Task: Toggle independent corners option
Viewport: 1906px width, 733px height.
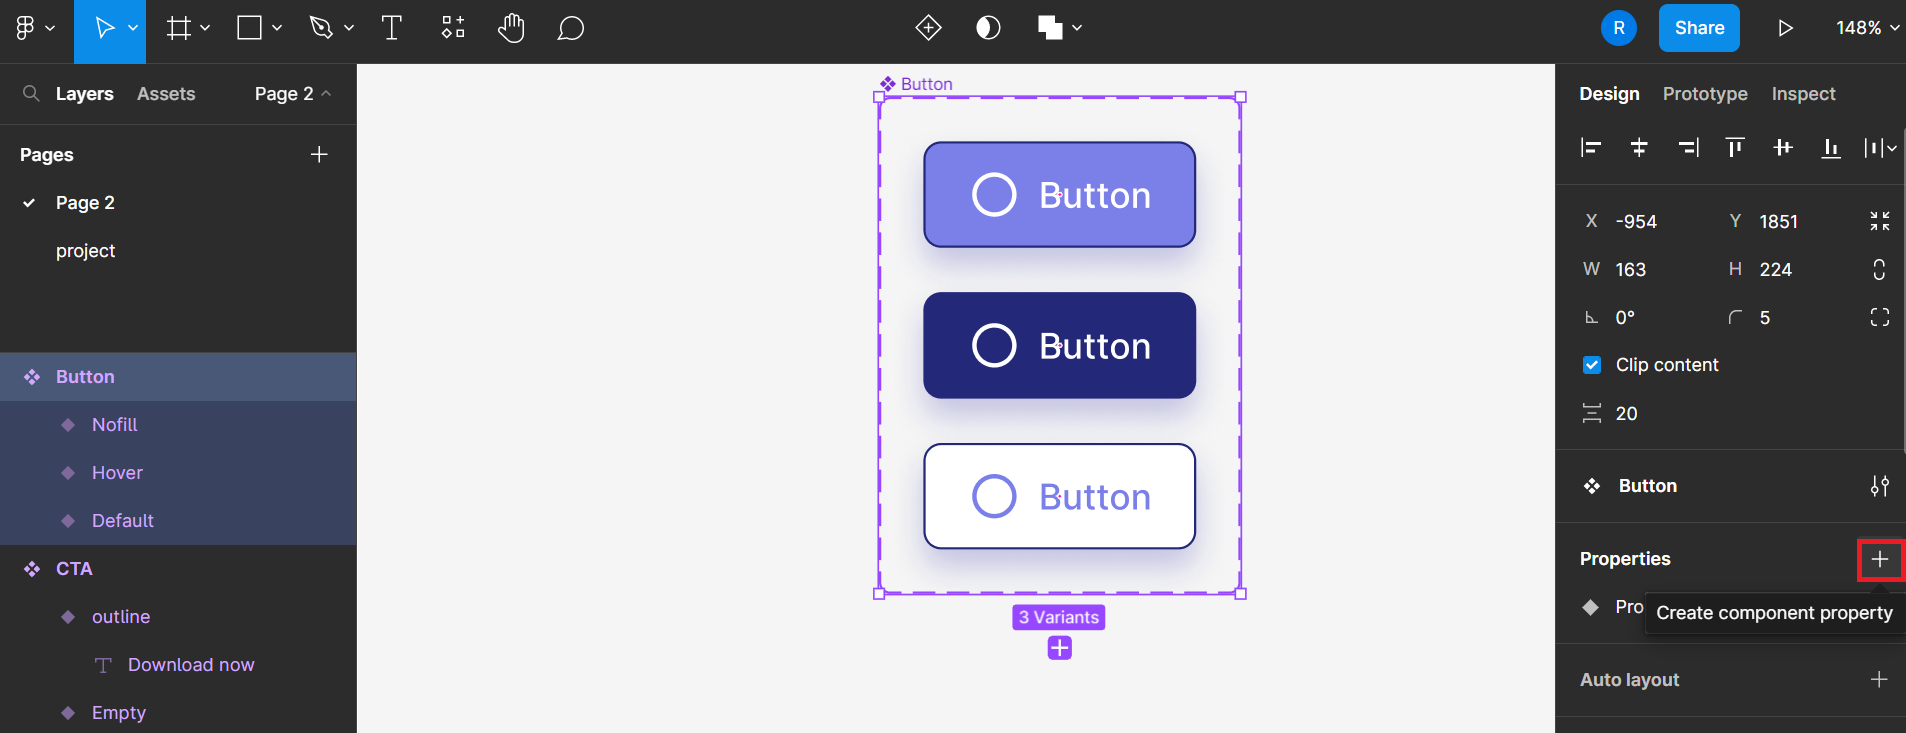Action: point(1879,317)
